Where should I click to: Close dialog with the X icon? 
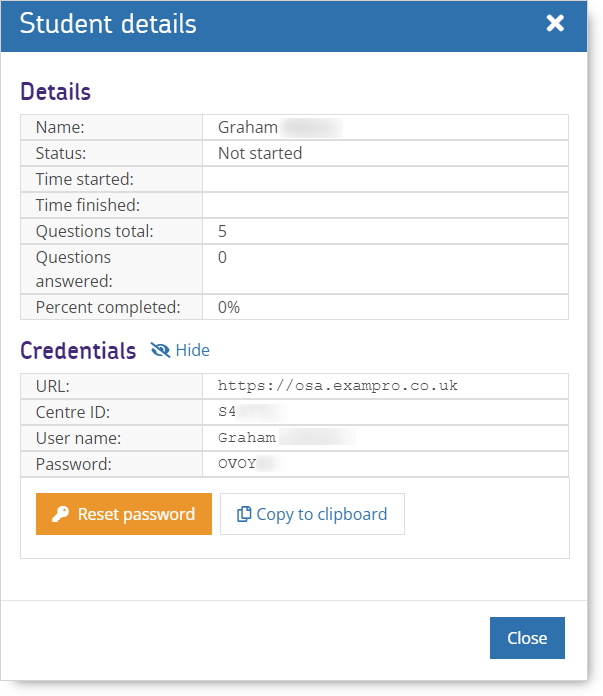pyautogui.click(x=555, y=23)
